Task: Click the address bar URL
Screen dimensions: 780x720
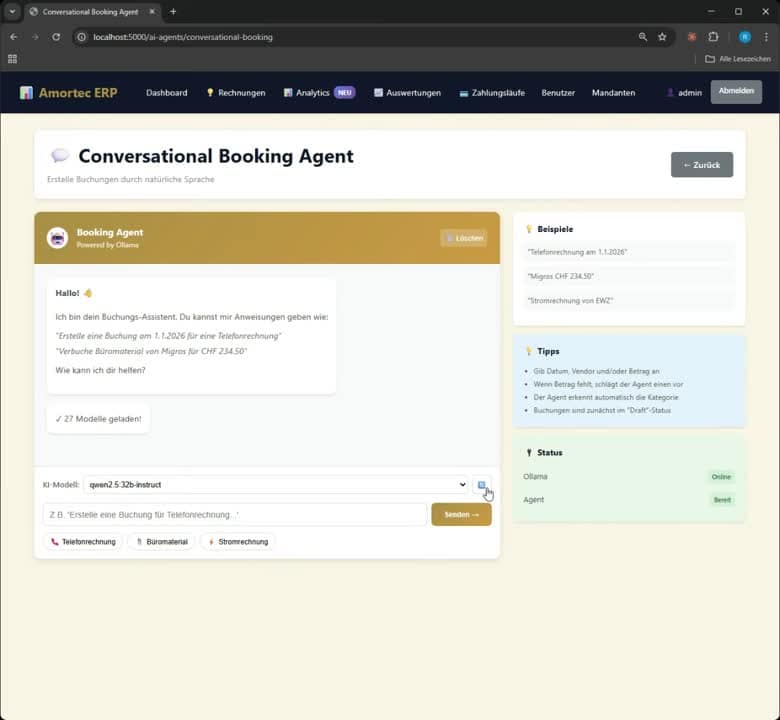Action: coord(183,37)
